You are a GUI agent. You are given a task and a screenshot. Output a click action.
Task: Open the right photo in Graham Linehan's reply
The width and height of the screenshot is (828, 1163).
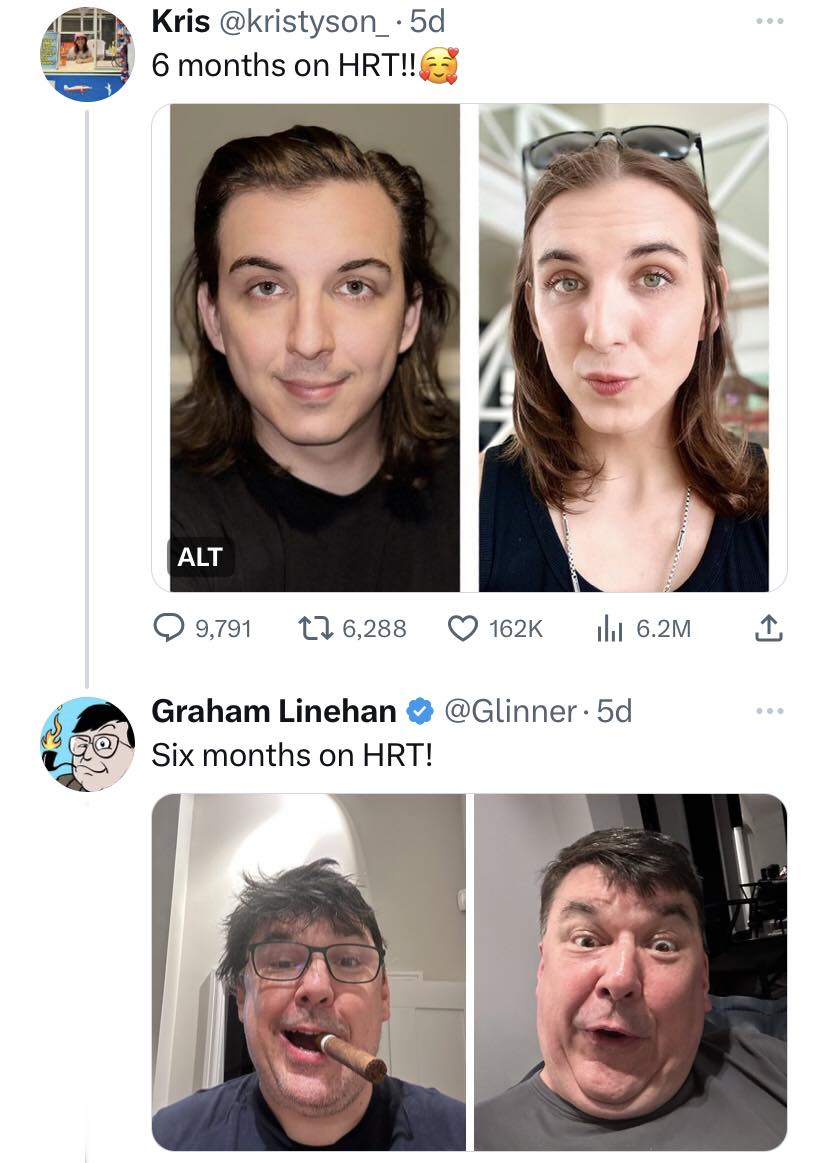pos(630,970)
